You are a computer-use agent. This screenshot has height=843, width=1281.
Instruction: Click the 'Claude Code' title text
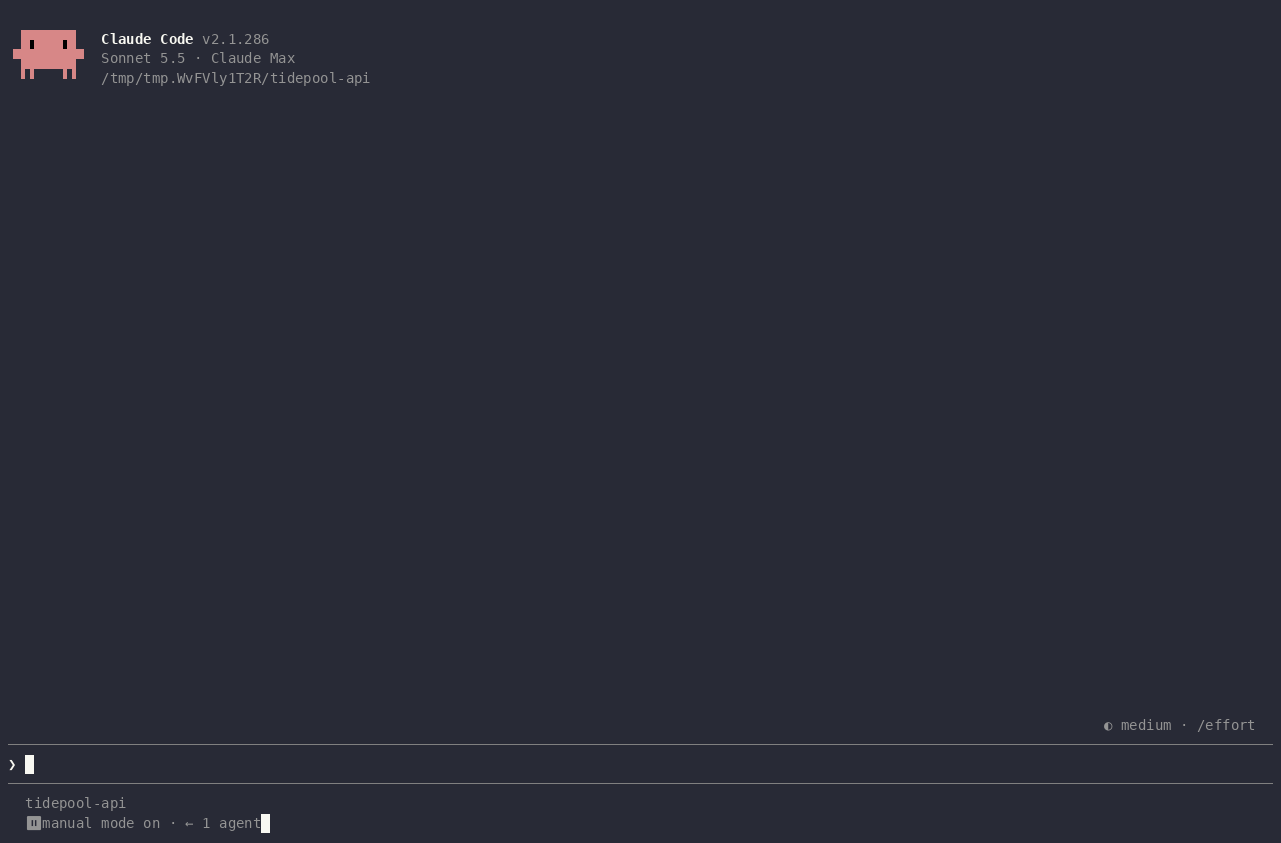147,39
